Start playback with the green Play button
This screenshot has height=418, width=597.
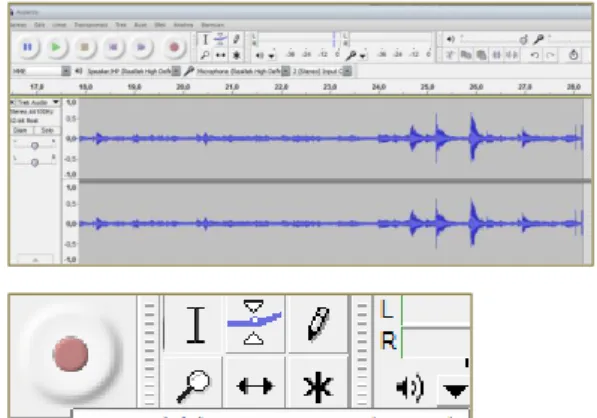click(56, 47)
